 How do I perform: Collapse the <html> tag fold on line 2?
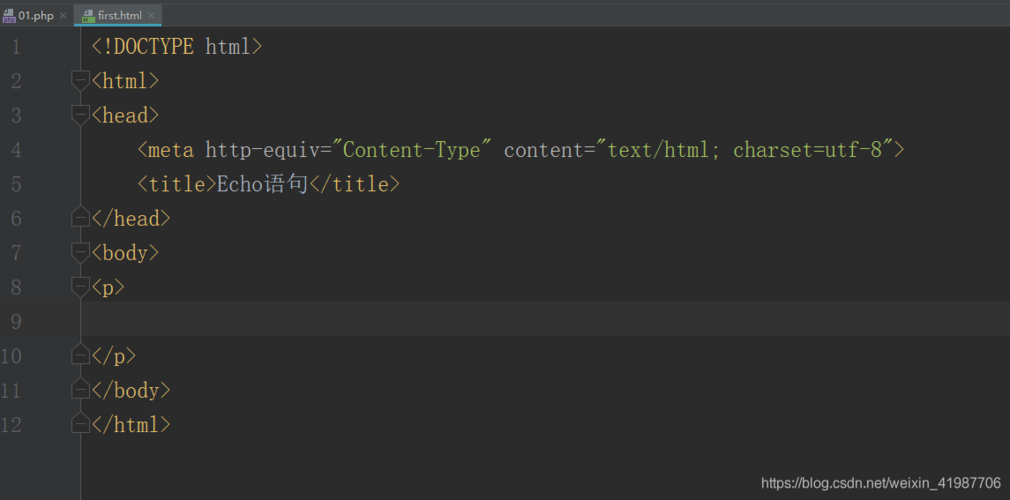coord(81,82)
